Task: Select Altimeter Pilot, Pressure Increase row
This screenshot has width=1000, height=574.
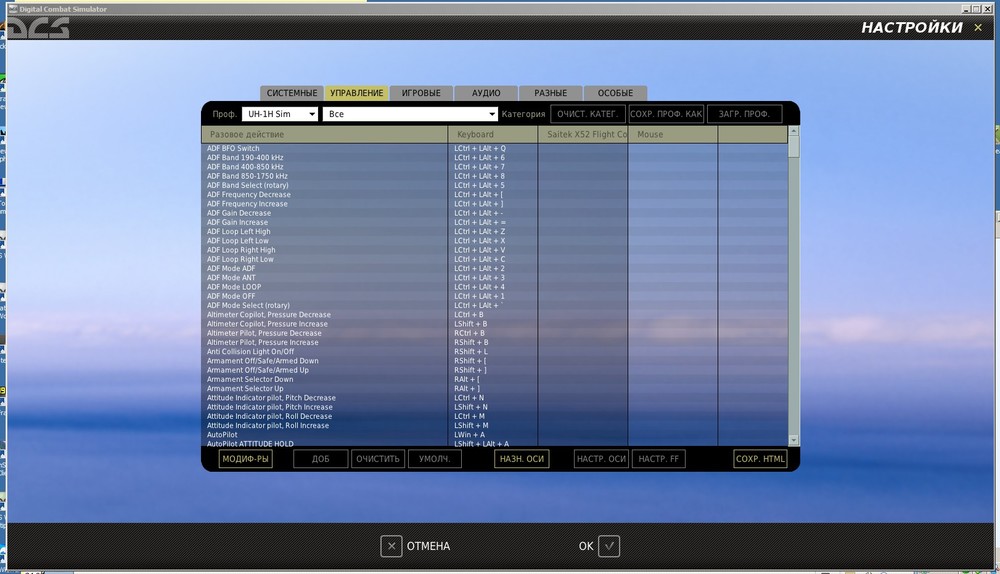Action: pyautogui.click(x=495, y=342)
